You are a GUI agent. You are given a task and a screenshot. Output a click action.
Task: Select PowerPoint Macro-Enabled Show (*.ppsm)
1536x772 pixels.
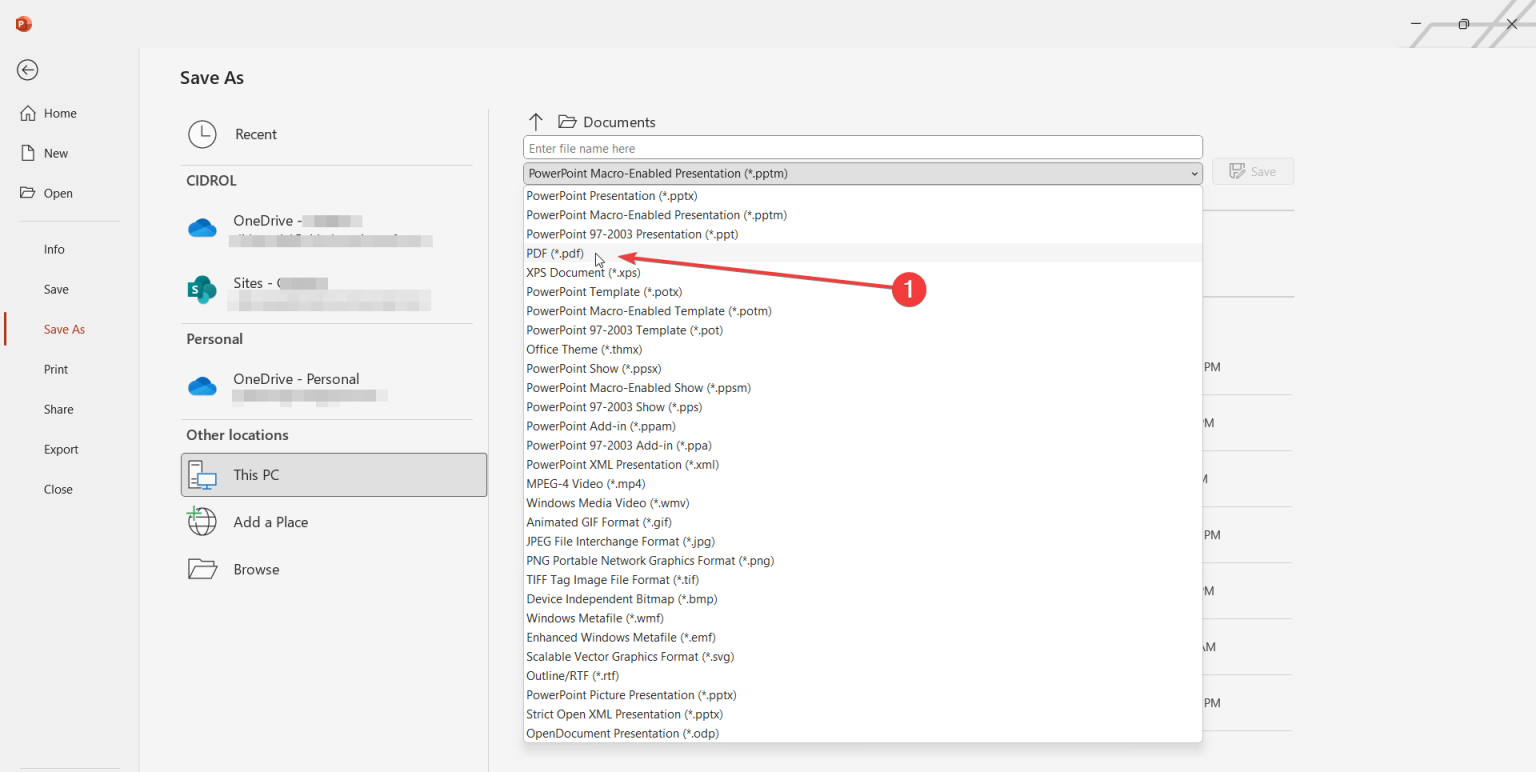coord(862,388)
